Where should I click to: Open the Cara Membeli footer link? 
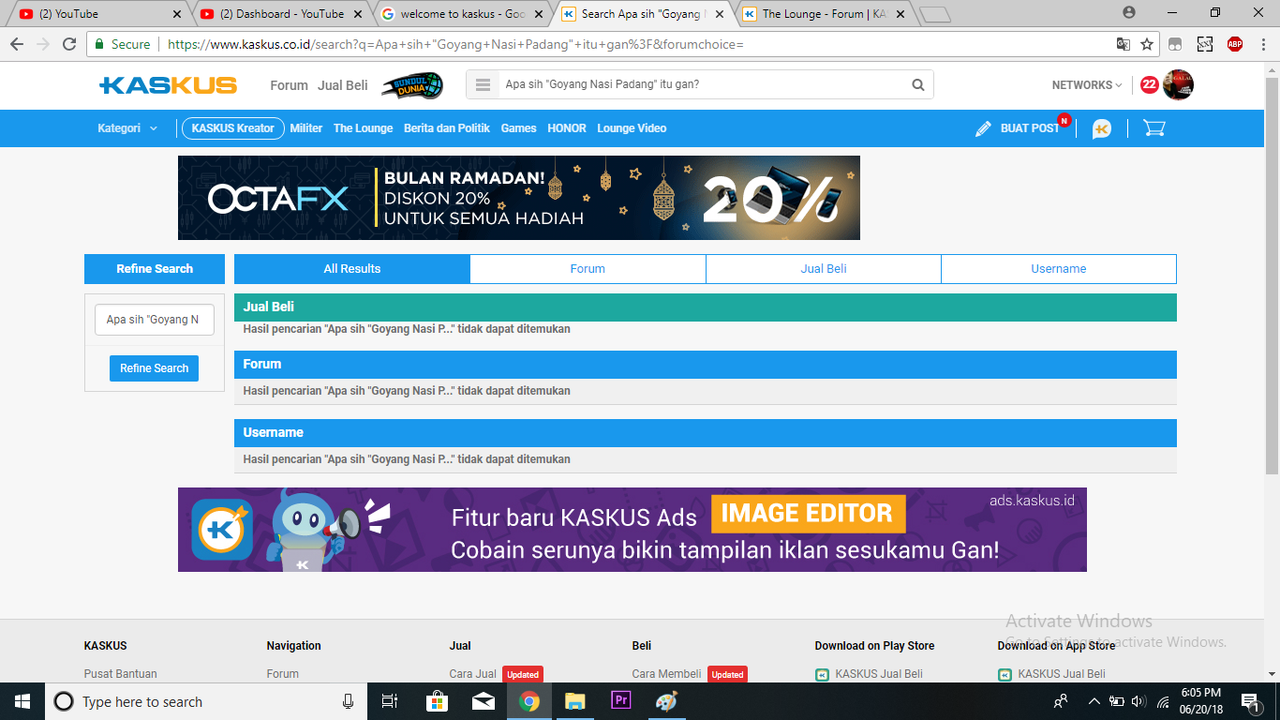pos(667,674)
